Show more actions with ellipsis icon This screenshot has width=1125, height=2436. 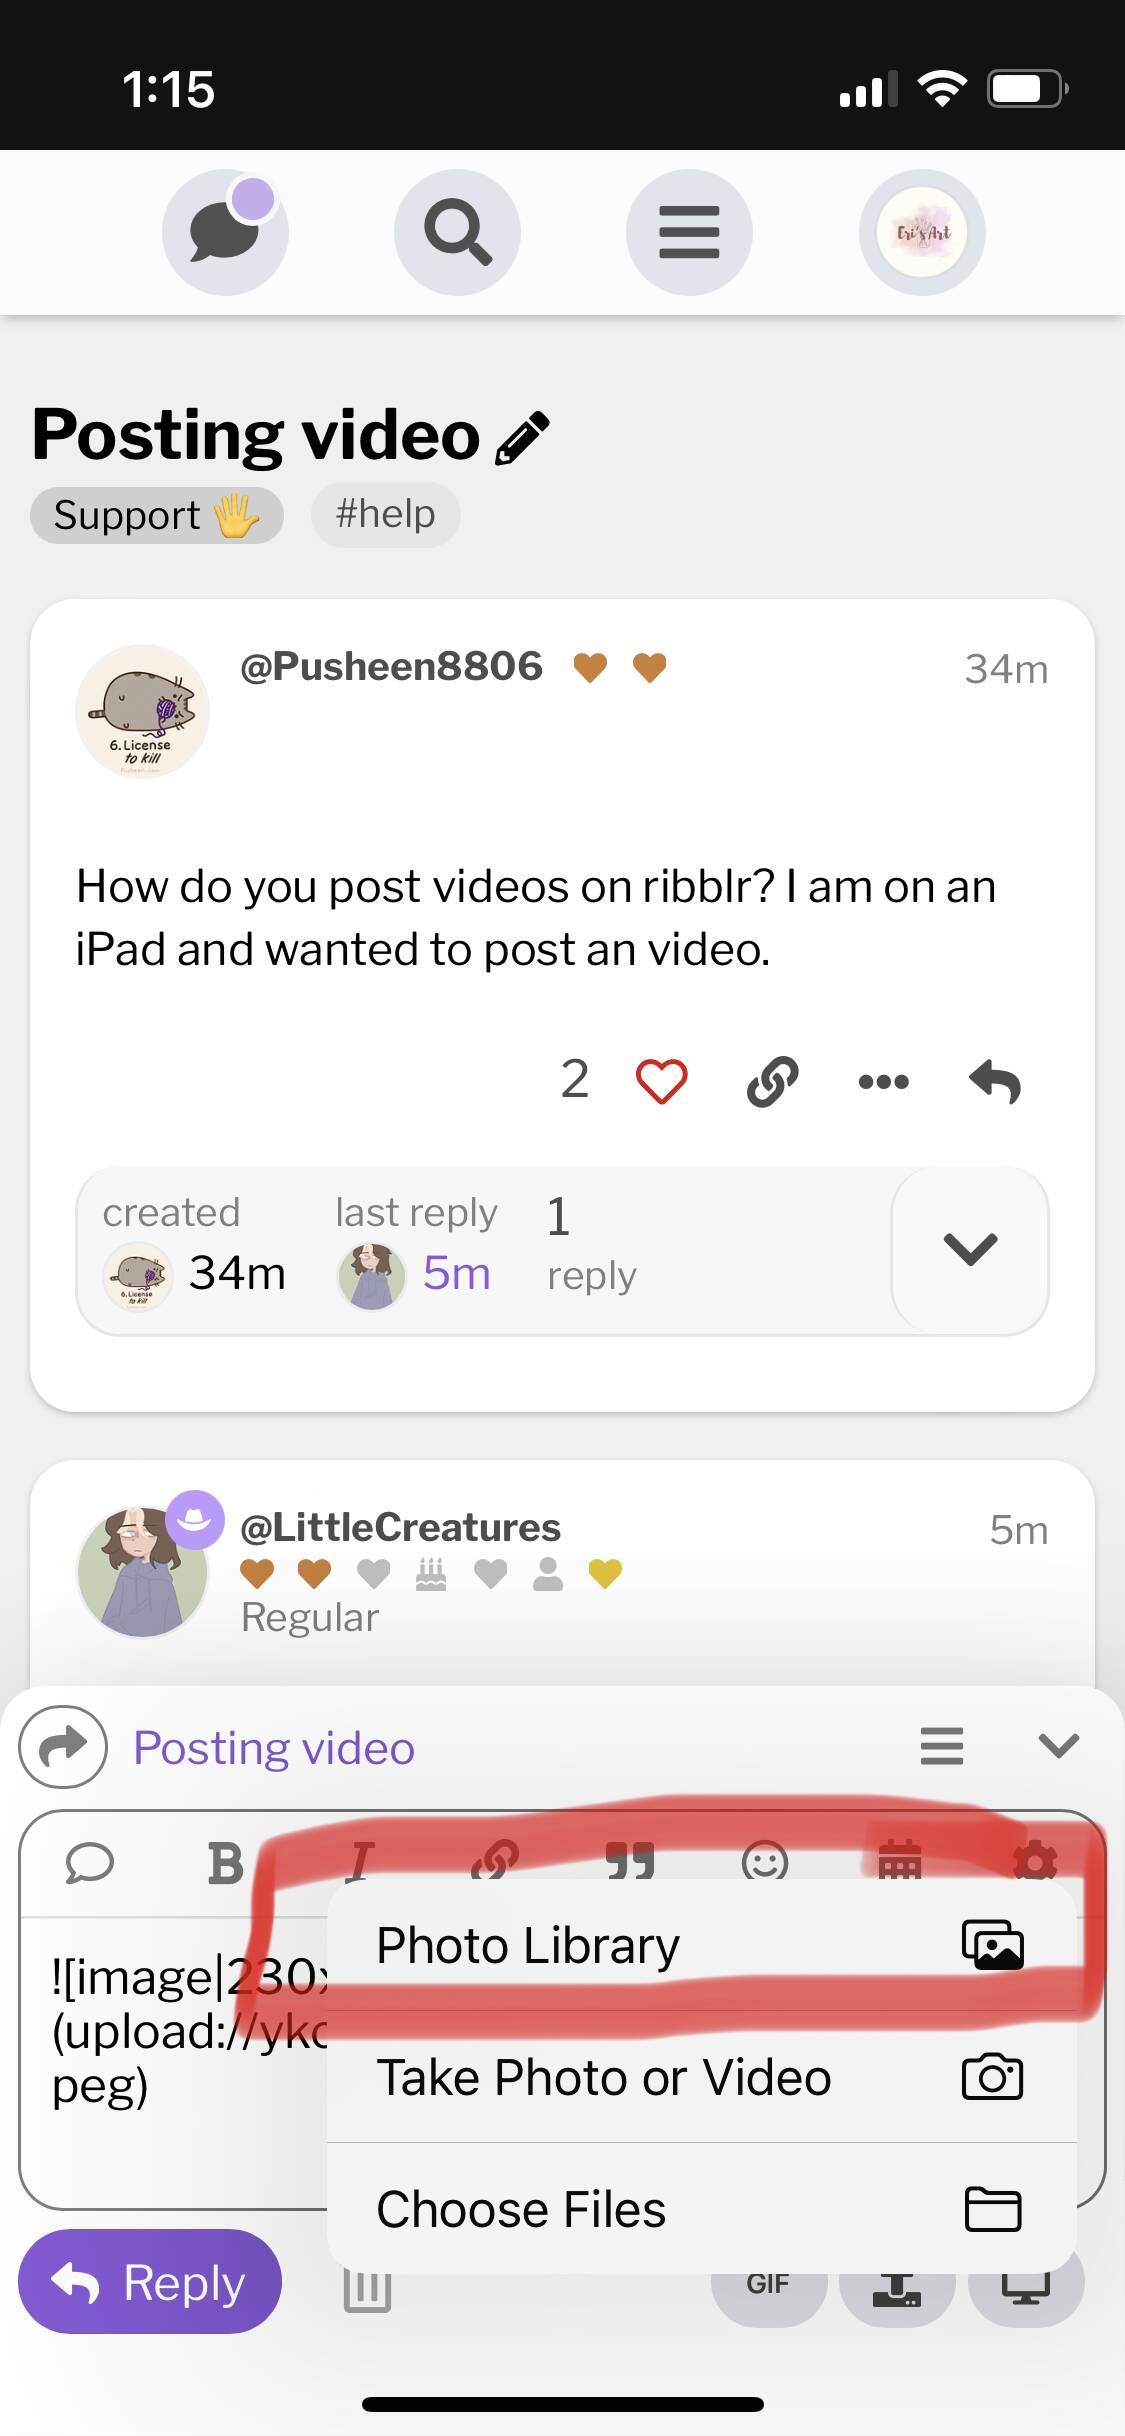tap(884, 1081)
